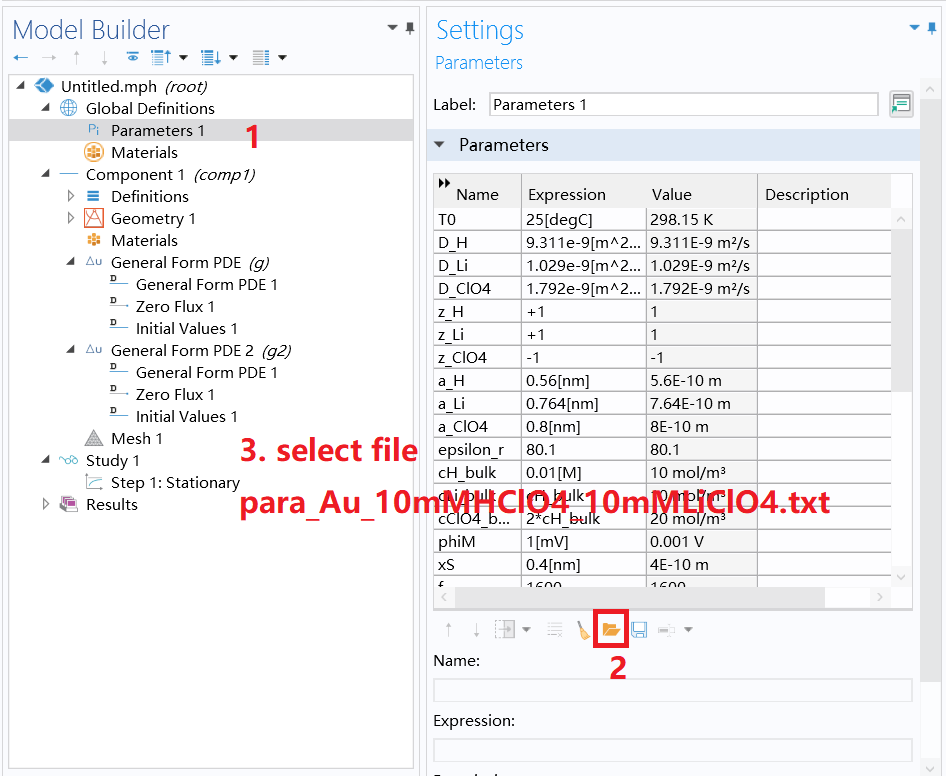
Task: Open the Load from File folder icon
Action: [611, 628]
